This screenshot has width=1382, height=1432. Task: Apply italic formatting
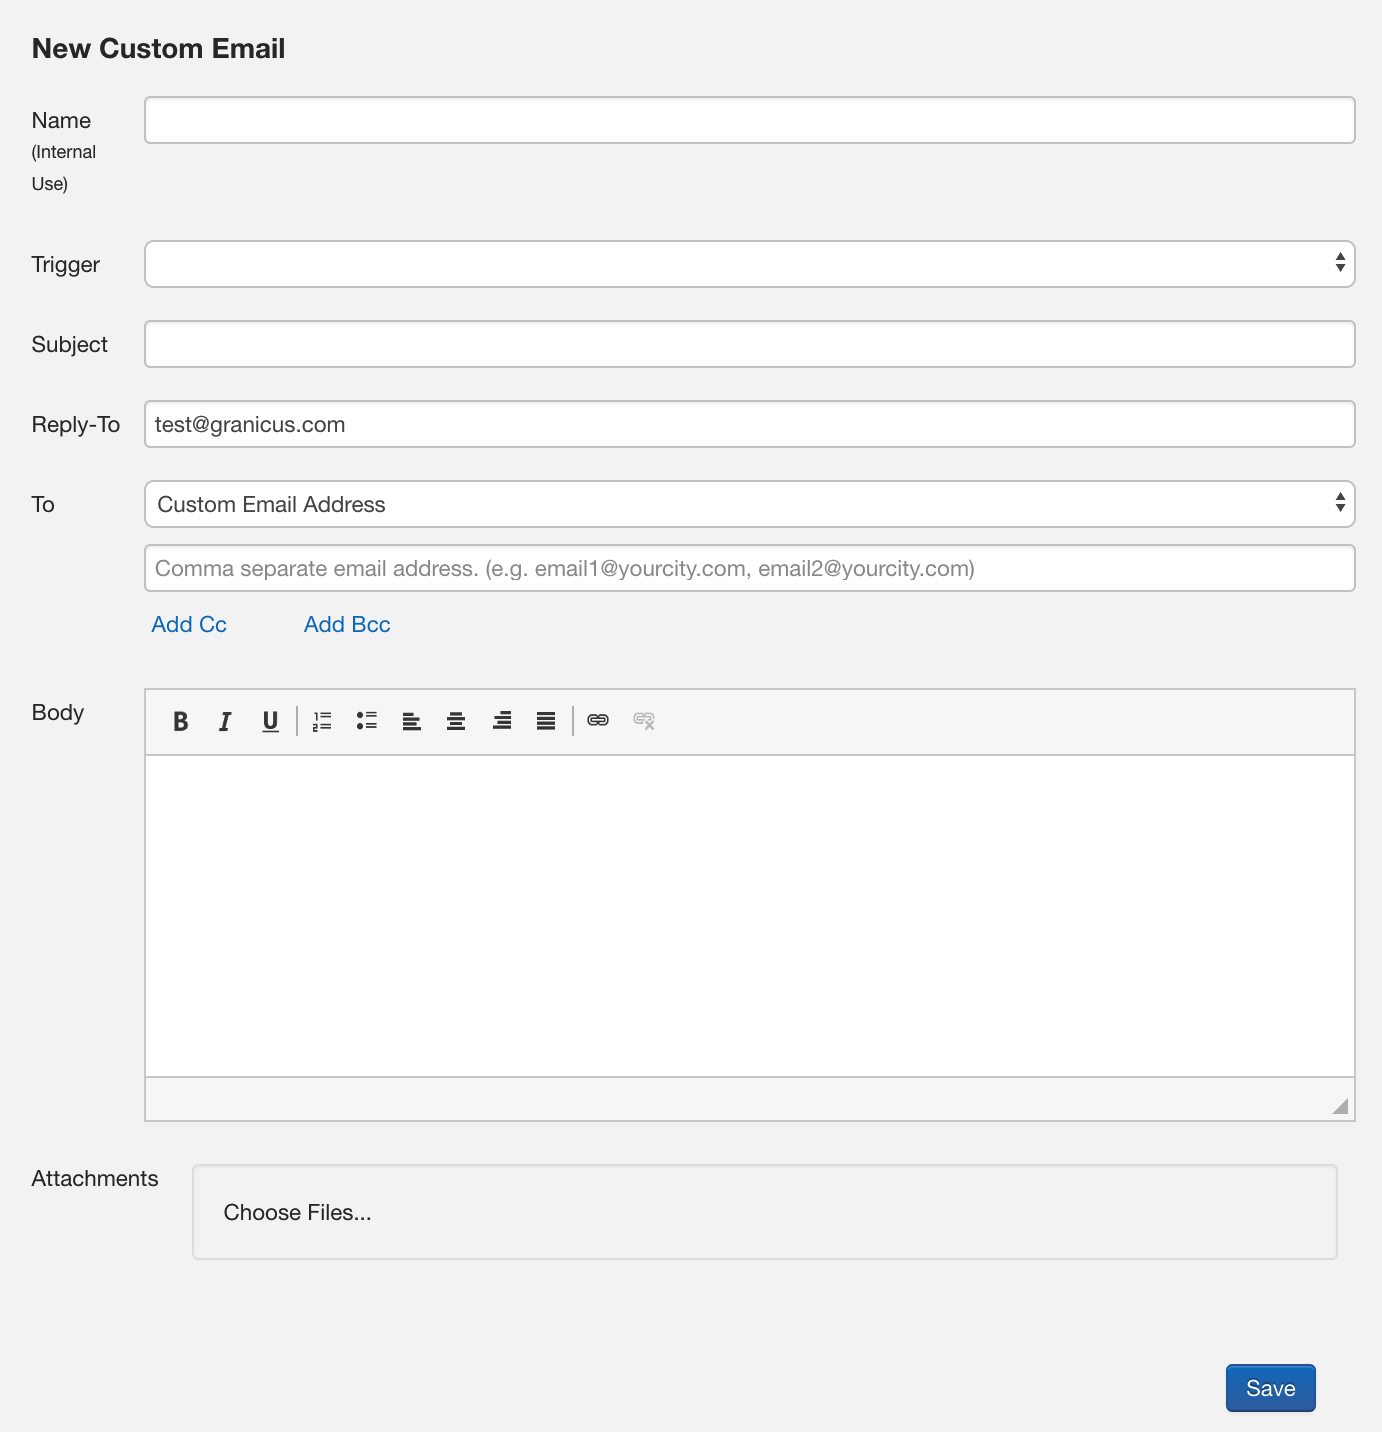point(225,721)
